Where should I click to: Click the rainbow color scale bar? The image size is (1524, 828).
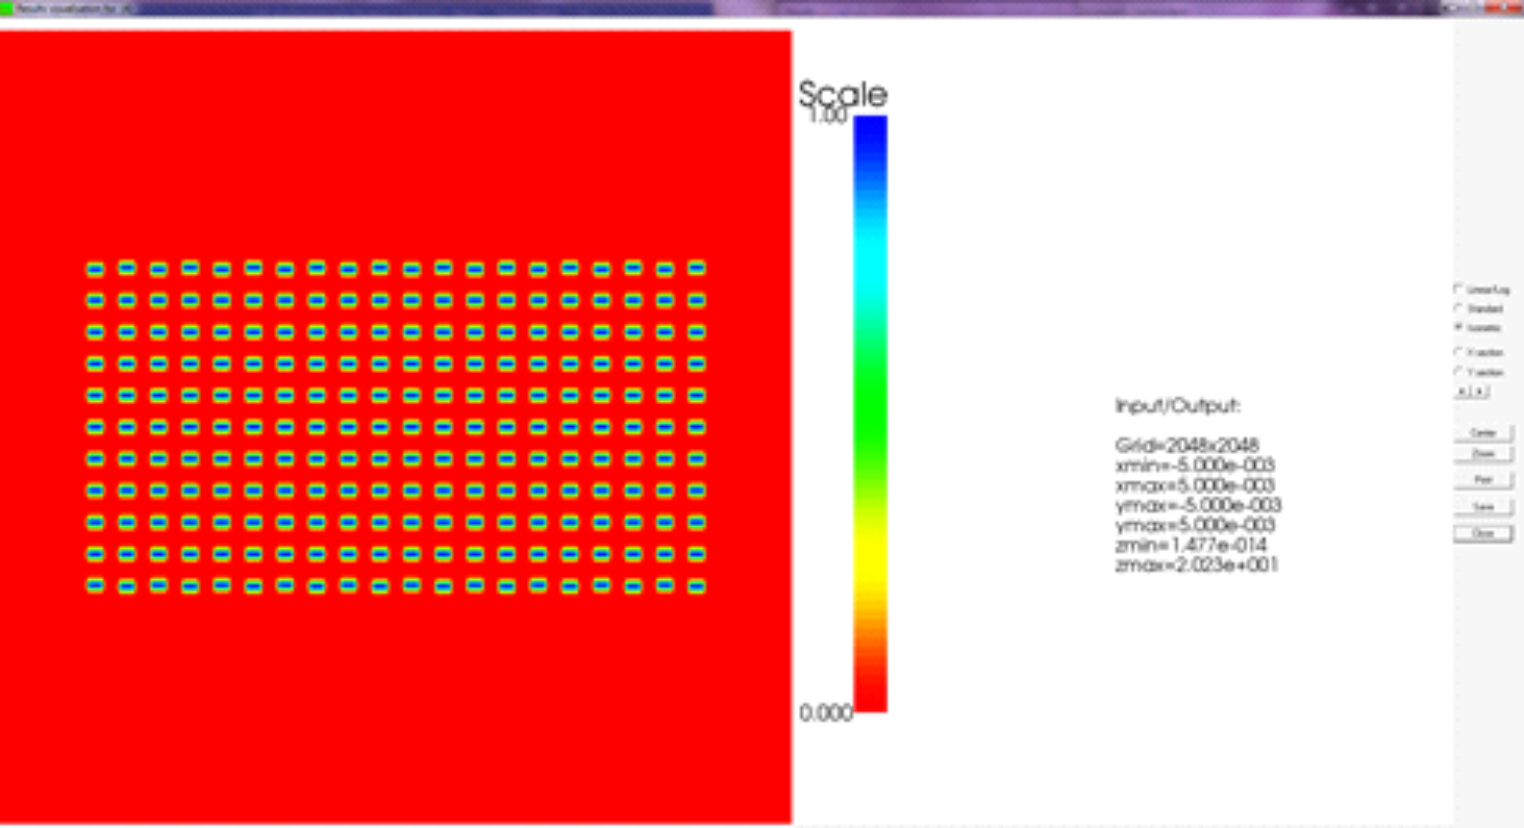(x=870, y=413)
